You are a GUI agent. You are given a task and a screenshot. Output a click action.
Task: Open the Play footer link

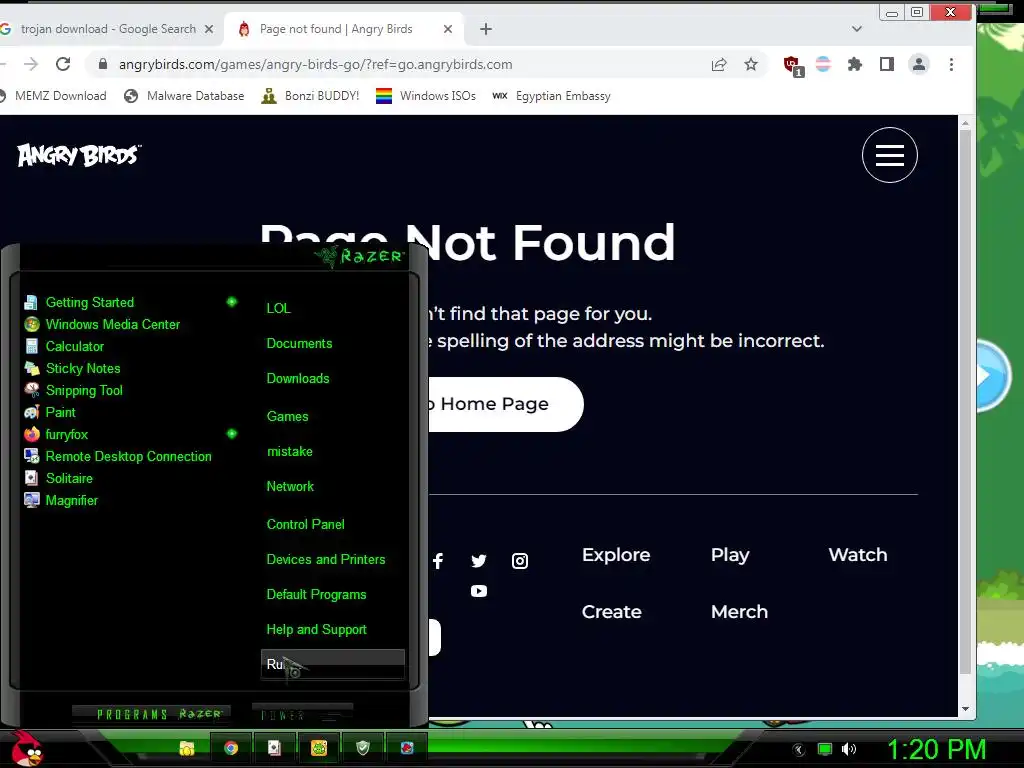click(x=729, y=554)
